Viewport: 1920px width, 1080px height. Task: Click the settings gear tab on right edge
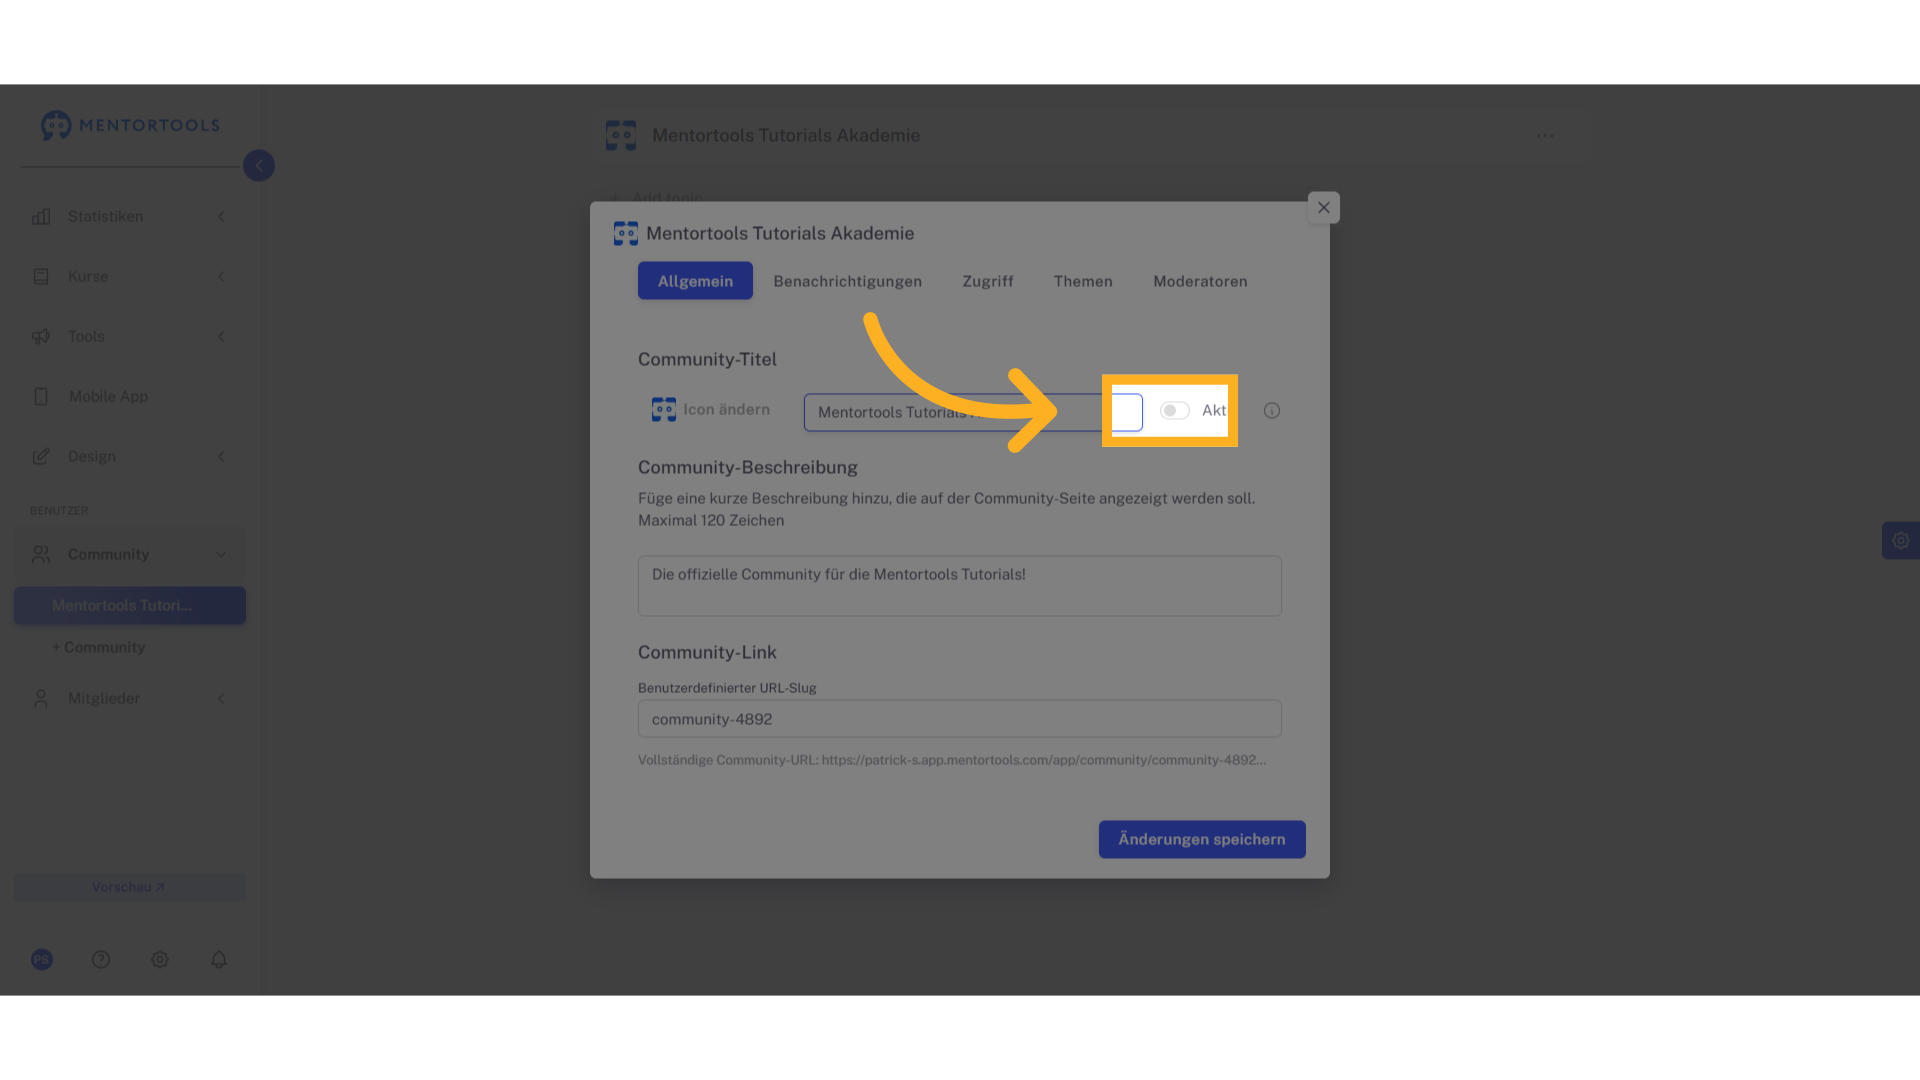pyautogui.click(x=1901, y=541)
